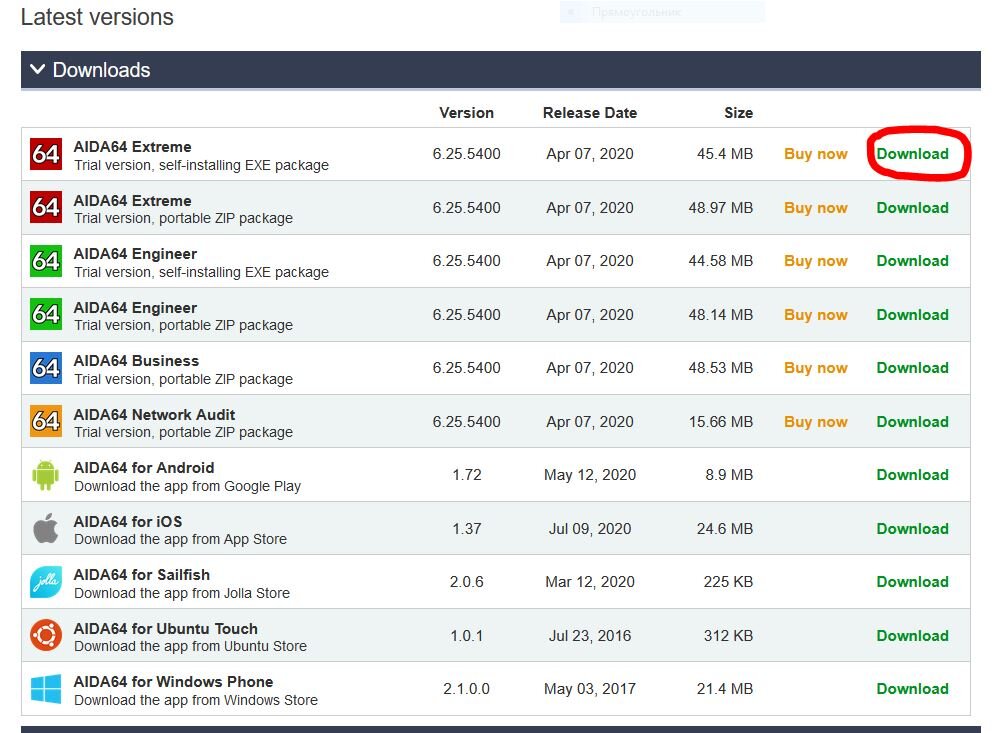Click the 225 KB size value
The width and height of the screenshot is (1001, 733).
pyautogui.click(x=728, y=582)
